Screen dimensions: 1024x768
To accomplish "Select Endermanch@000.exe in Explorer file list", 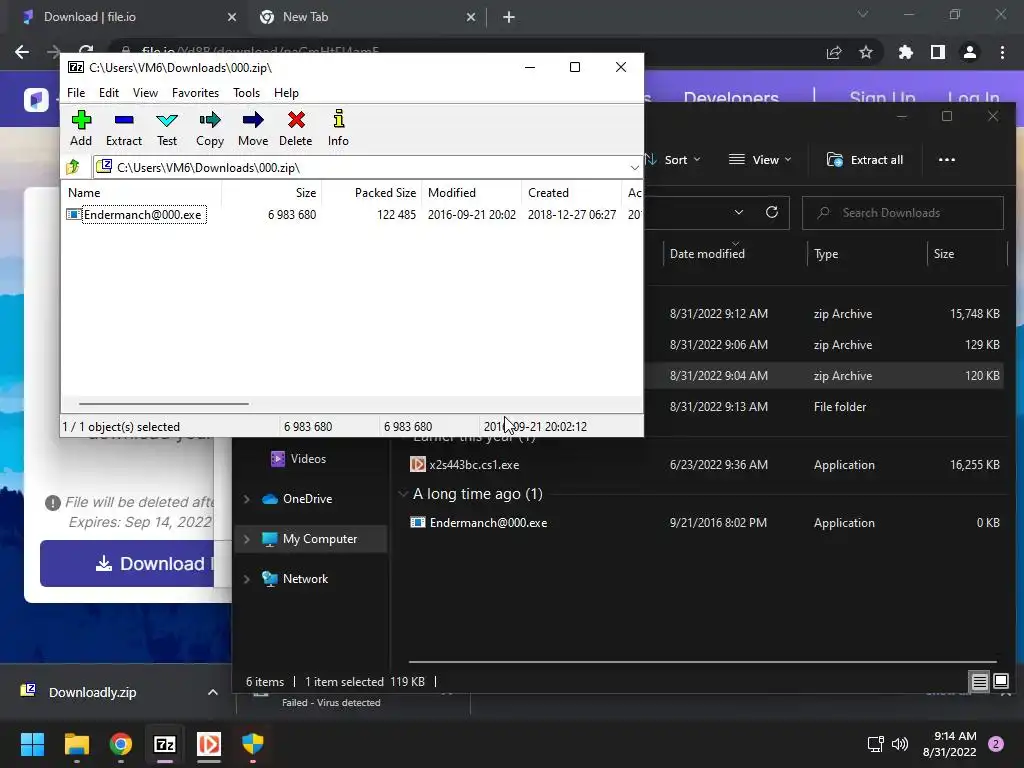I will click(488, 523).
